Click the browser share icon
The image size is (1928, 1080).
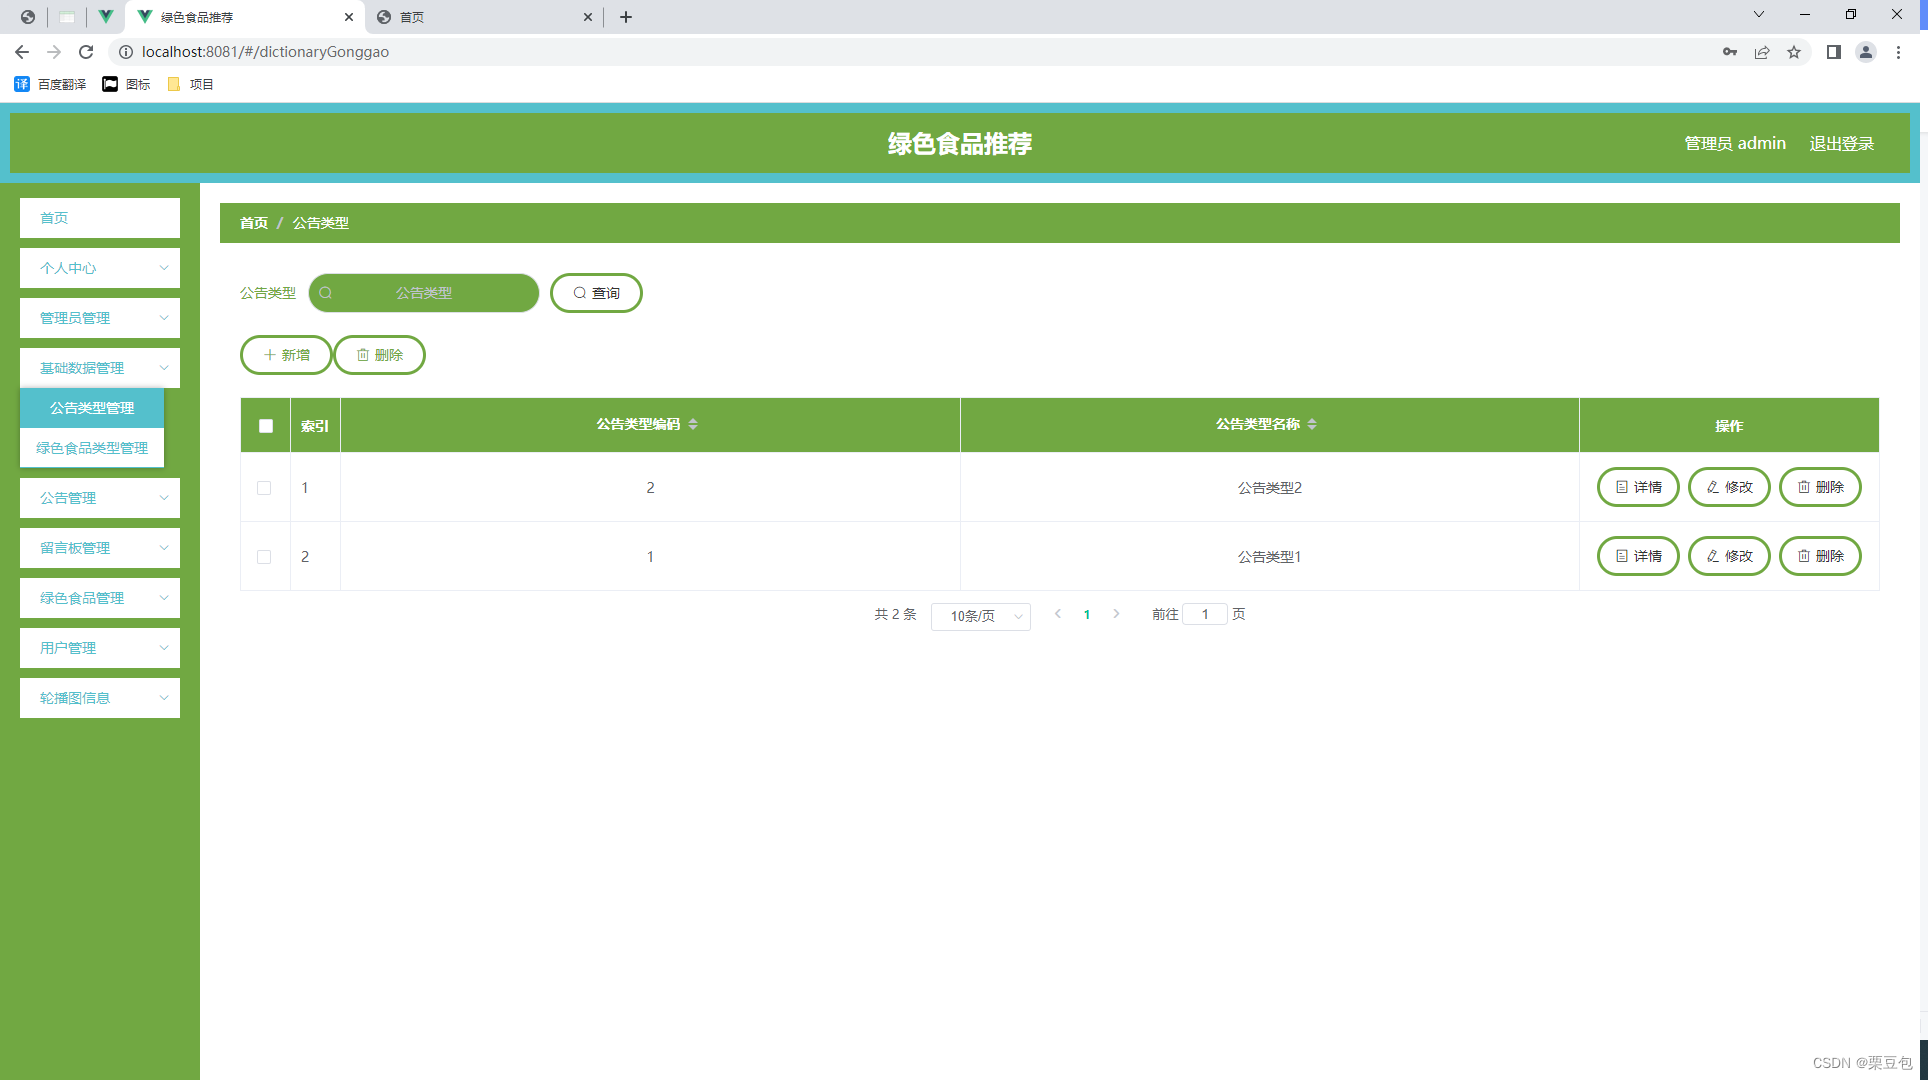click(1762, 52)
